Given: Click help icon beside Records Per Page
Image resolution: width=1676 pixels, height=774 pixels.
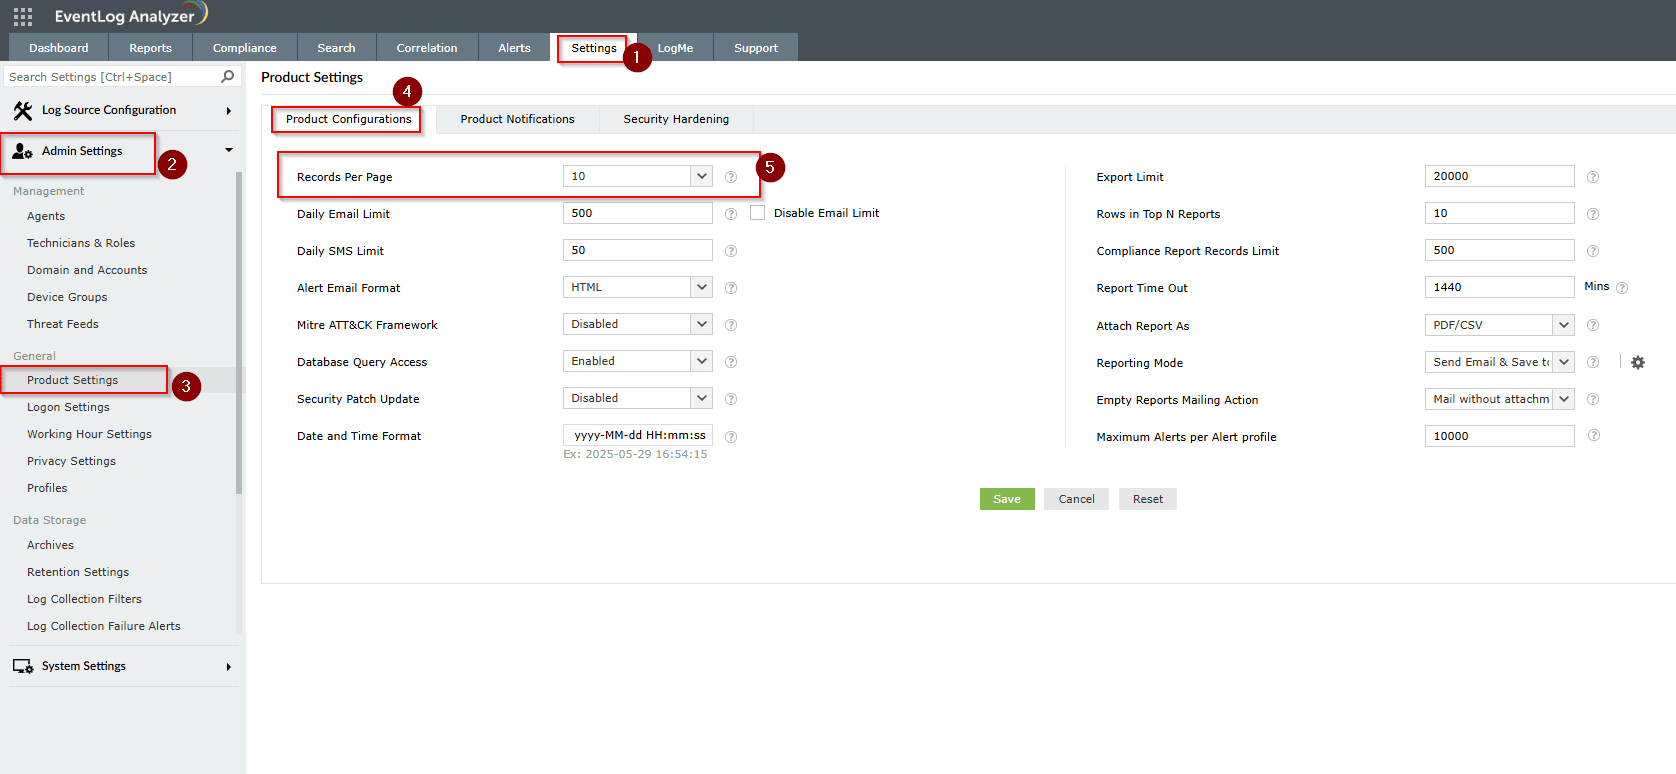Looking at the screenshot, I should pos(731,177).
